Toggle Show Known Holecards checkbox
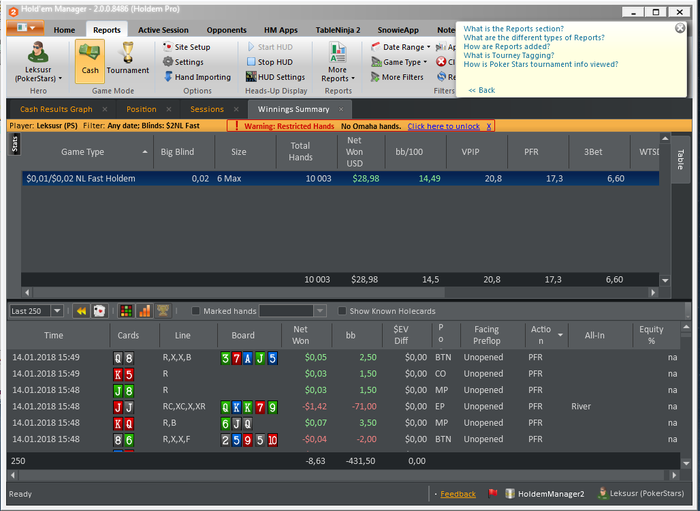Viewport: 700px width, 511px height. [342, 311]
